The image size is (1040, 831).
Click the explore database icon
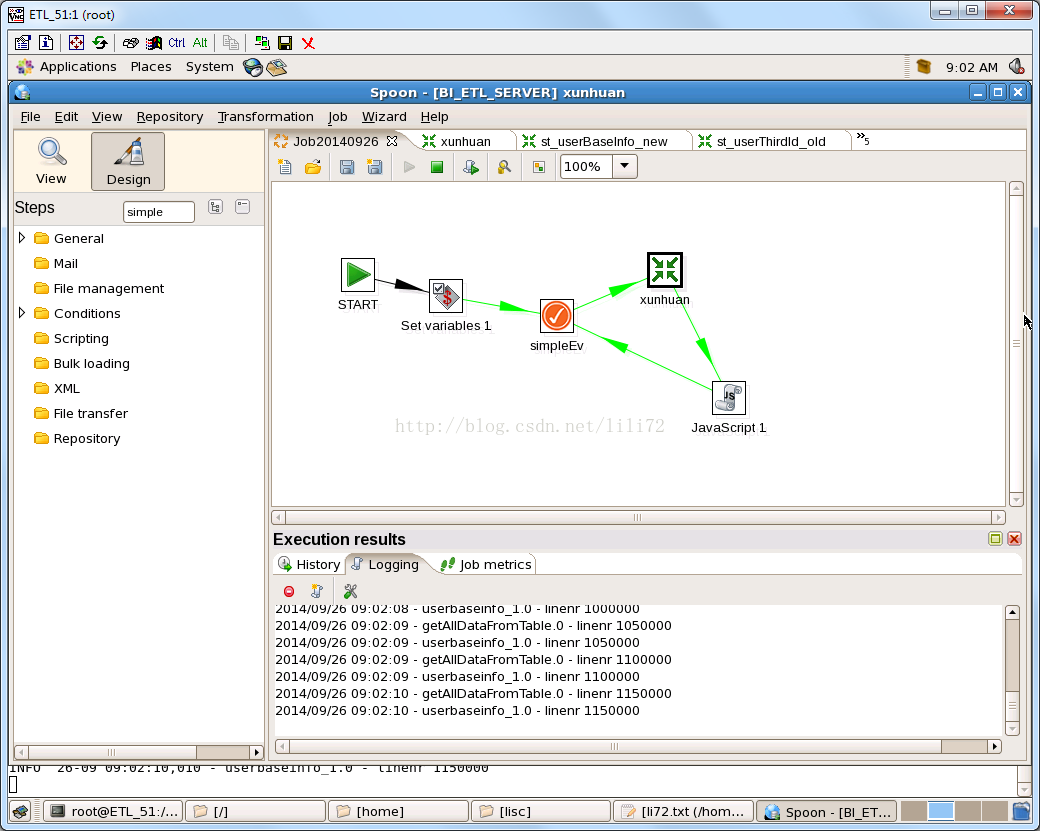(504, 167)
